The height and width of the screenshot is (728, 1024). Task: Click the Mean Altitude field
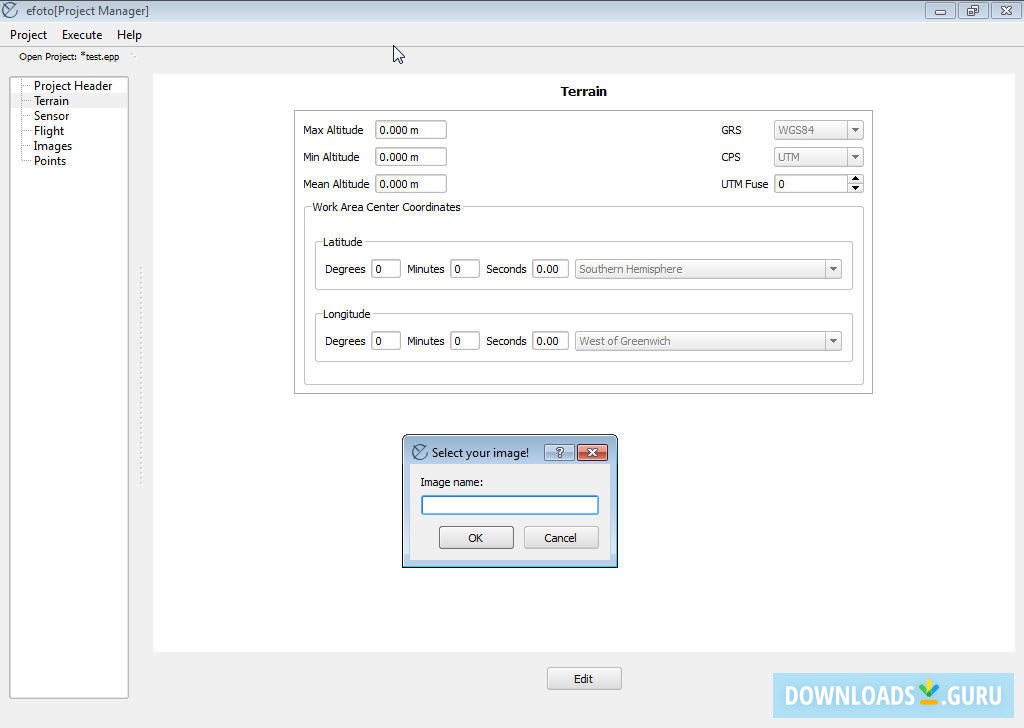tap(410, 184)
